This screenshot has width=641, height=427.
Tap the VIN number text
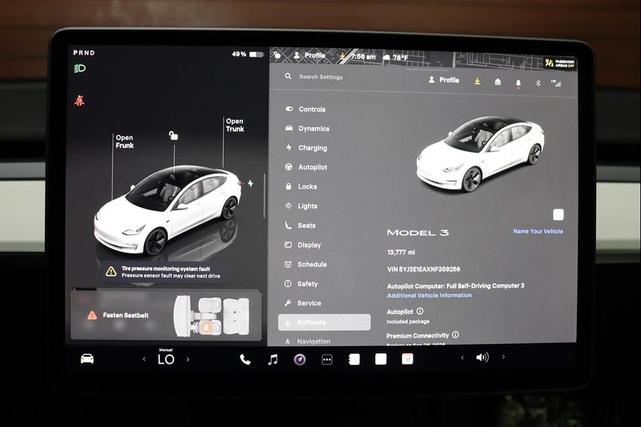(x=424, y=269)
